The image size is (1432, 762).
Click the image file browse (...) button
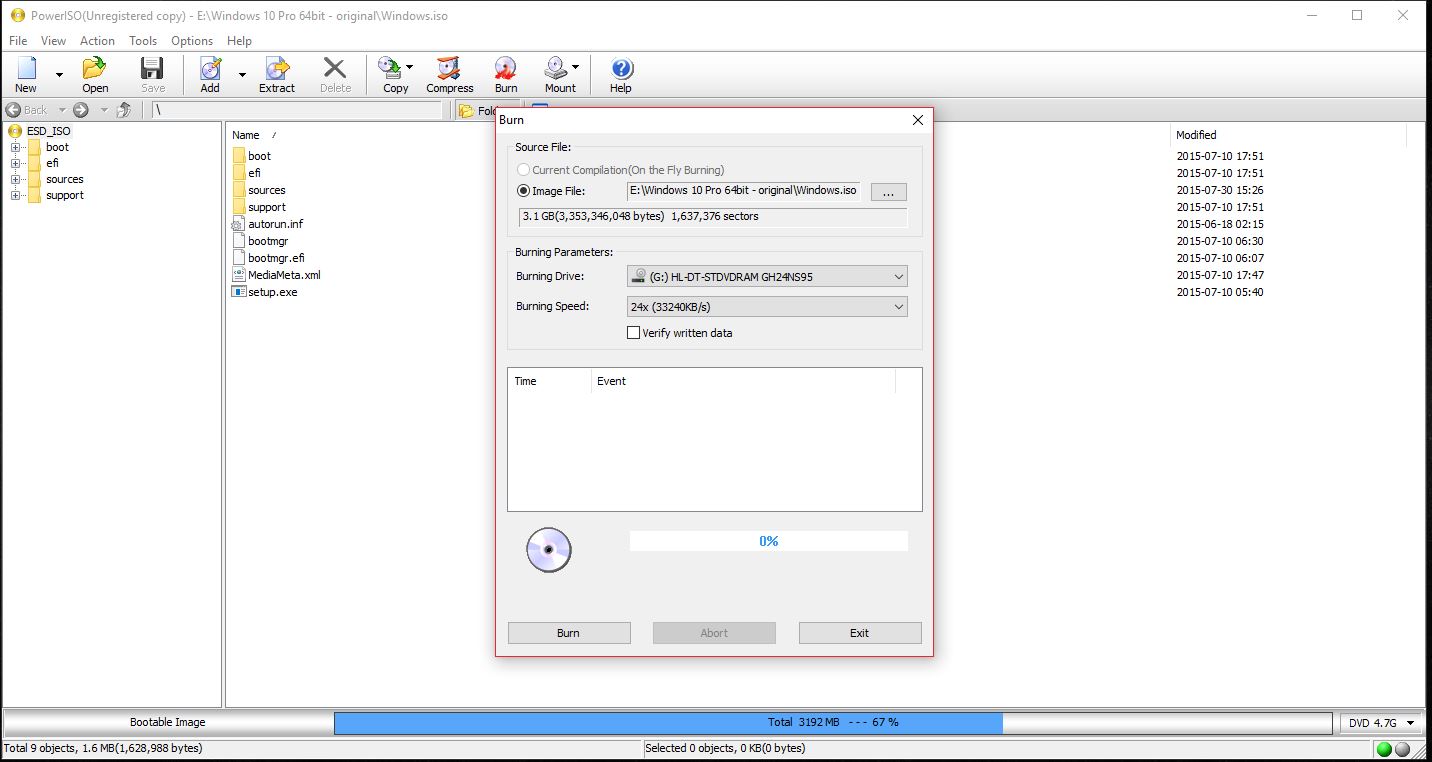pyautogui.click(x=889, y=192)
